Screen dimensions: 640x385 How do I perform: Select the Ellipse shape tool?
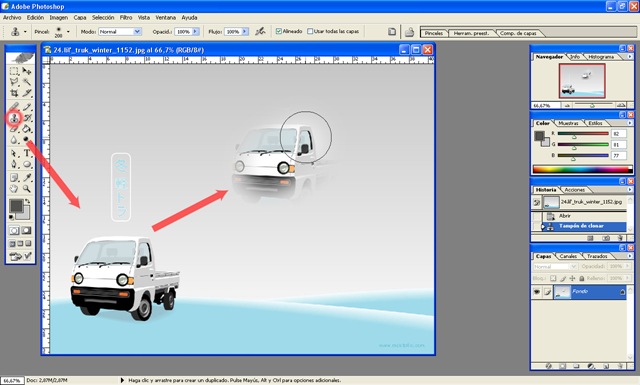tap(27, 165)
